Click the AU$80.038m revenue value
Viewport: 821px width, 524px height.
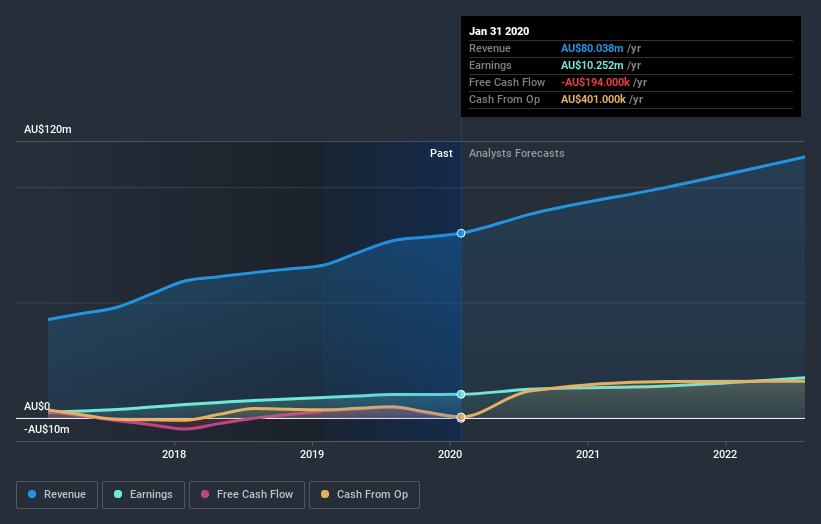(592, 48)
